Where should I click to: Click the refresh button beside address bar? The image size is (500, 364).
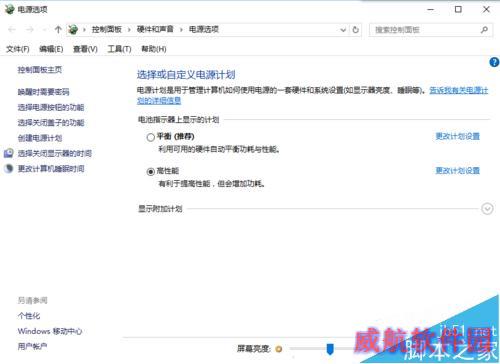click(x=355, y=30)
